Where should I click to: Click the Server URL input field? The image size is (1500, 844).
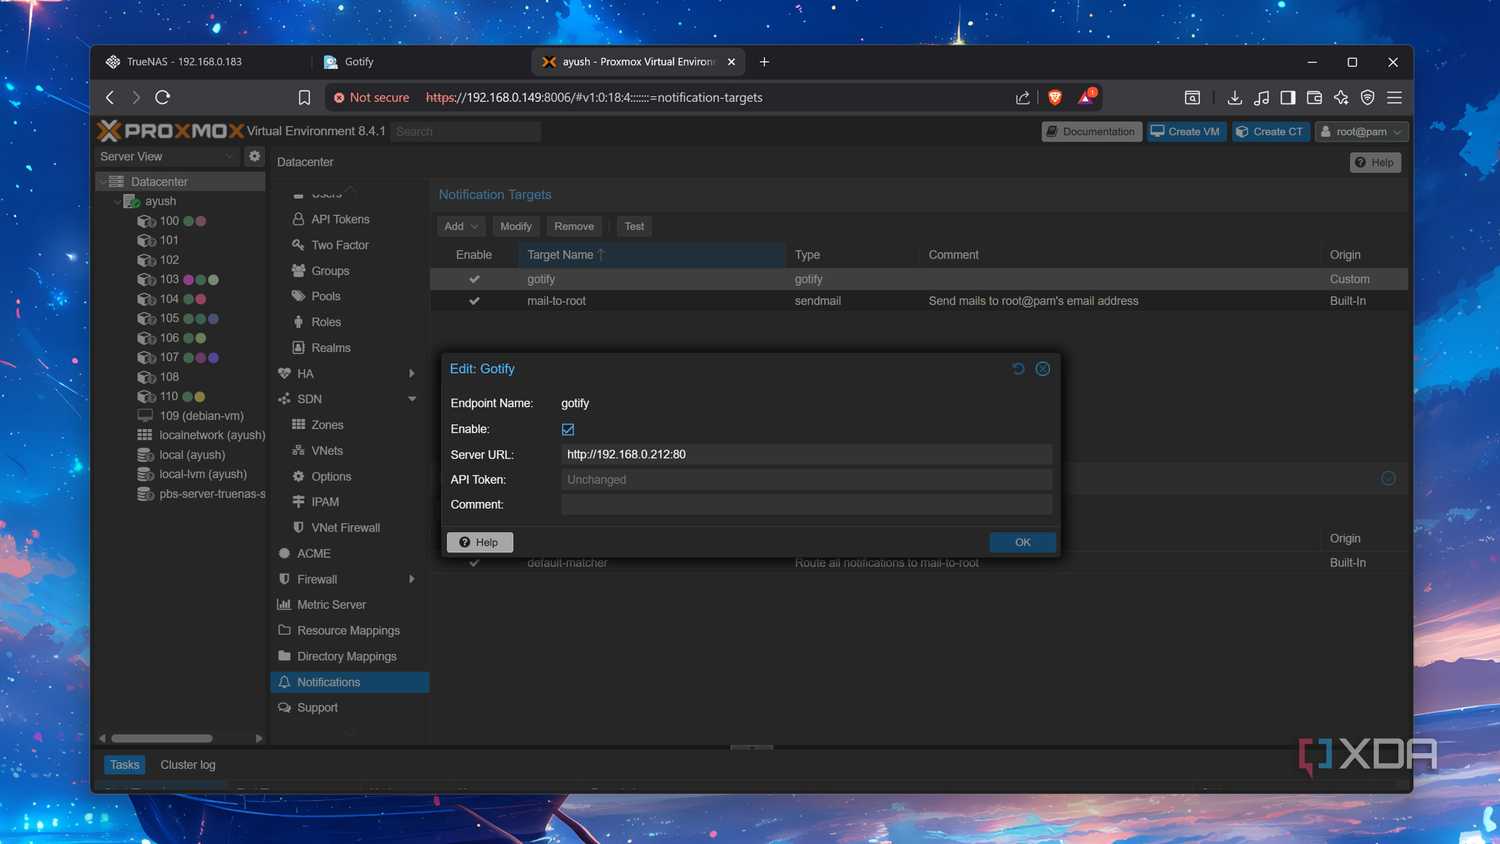(806, 454)
